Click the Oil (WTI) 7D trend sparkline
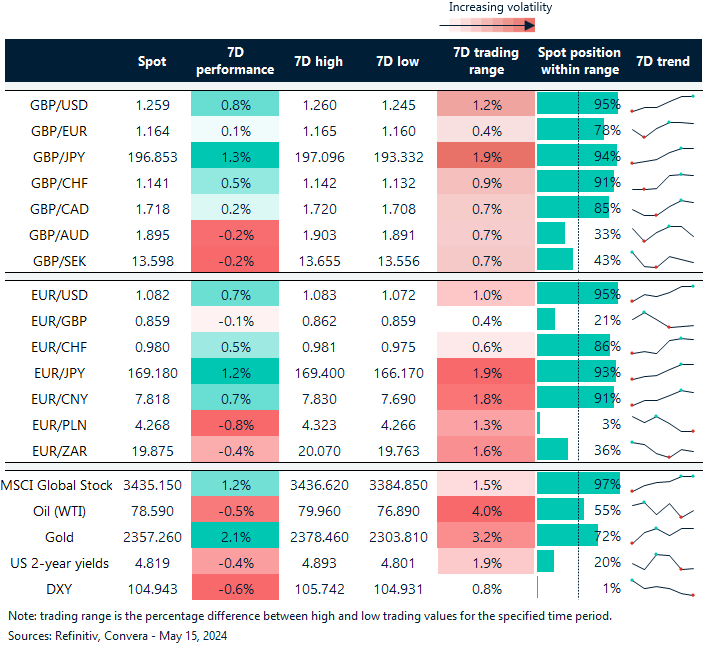The image size is (708, 648). pyautogui.click(x=662, y=510)
